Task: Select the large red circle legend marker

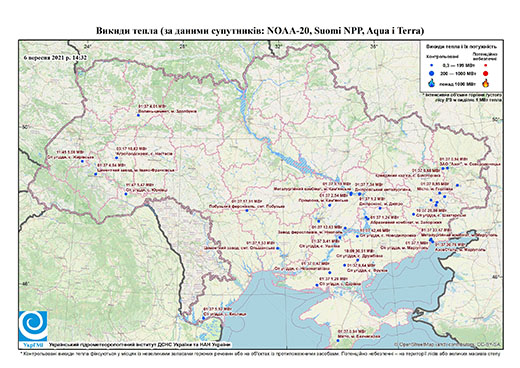Action: pyautogui.click(x=486, y=73)
